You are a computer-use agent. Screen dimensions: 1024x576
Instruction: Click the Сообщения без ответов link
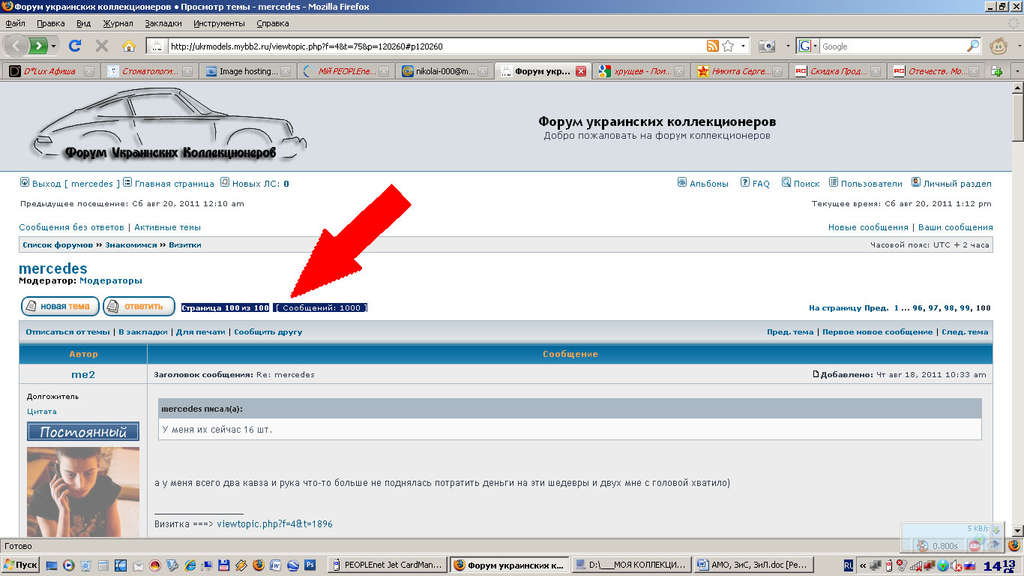pyautogui.click(x=71, y=227)
